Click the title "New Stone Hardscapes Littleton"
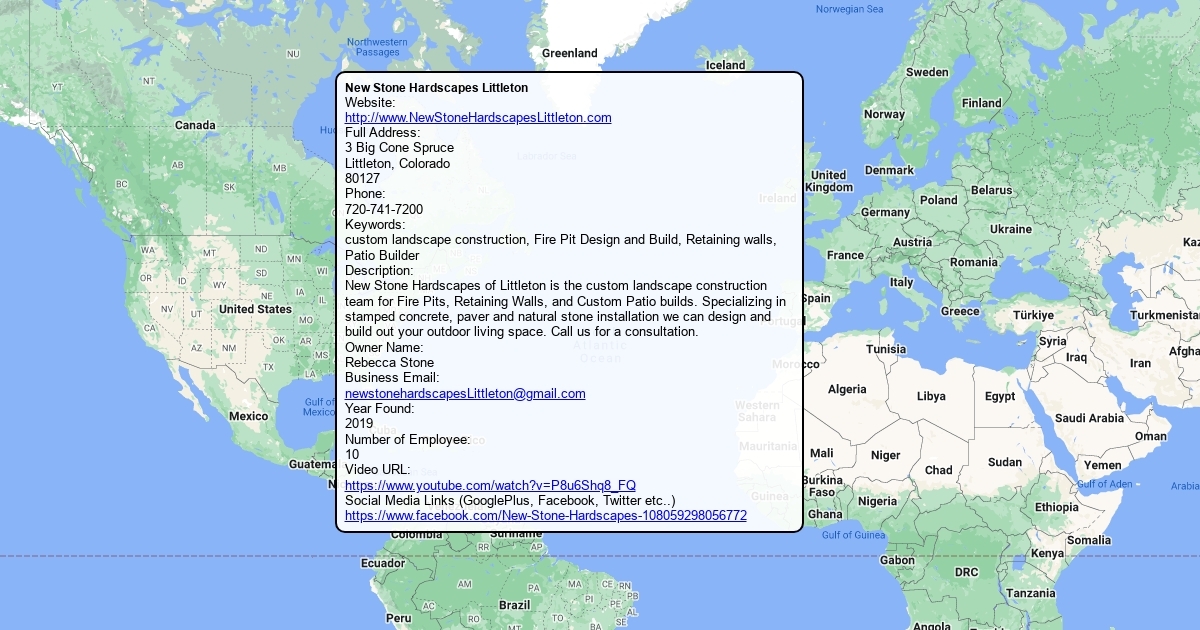This screenshot has height=630, width=1200. coord(436,88)
